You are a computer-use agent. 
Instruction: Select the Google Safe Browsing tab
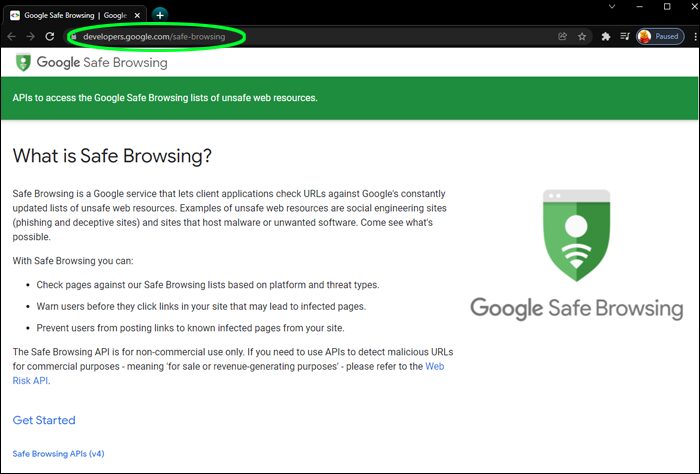click(75, 15)
